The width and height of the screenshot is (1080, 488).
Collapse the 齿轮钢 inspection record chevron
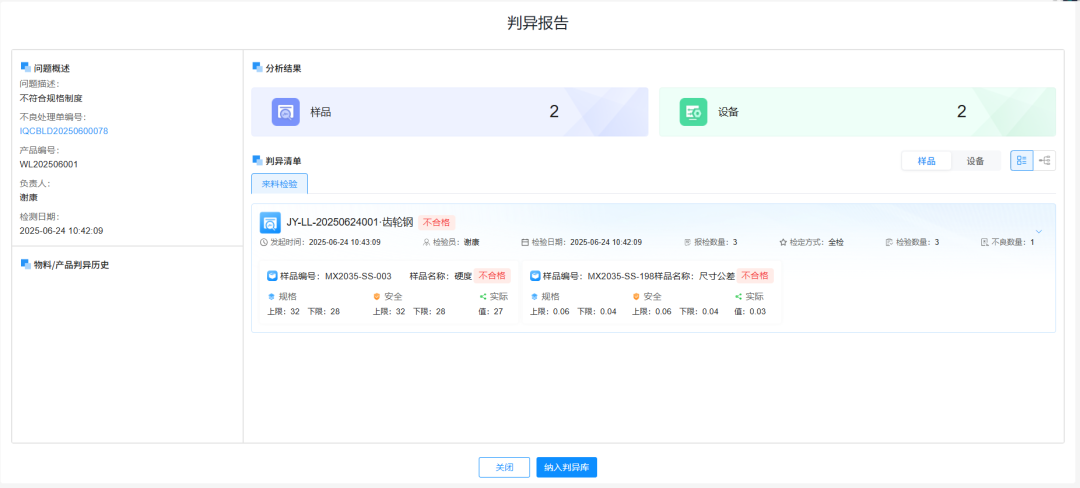point(1038,231)
